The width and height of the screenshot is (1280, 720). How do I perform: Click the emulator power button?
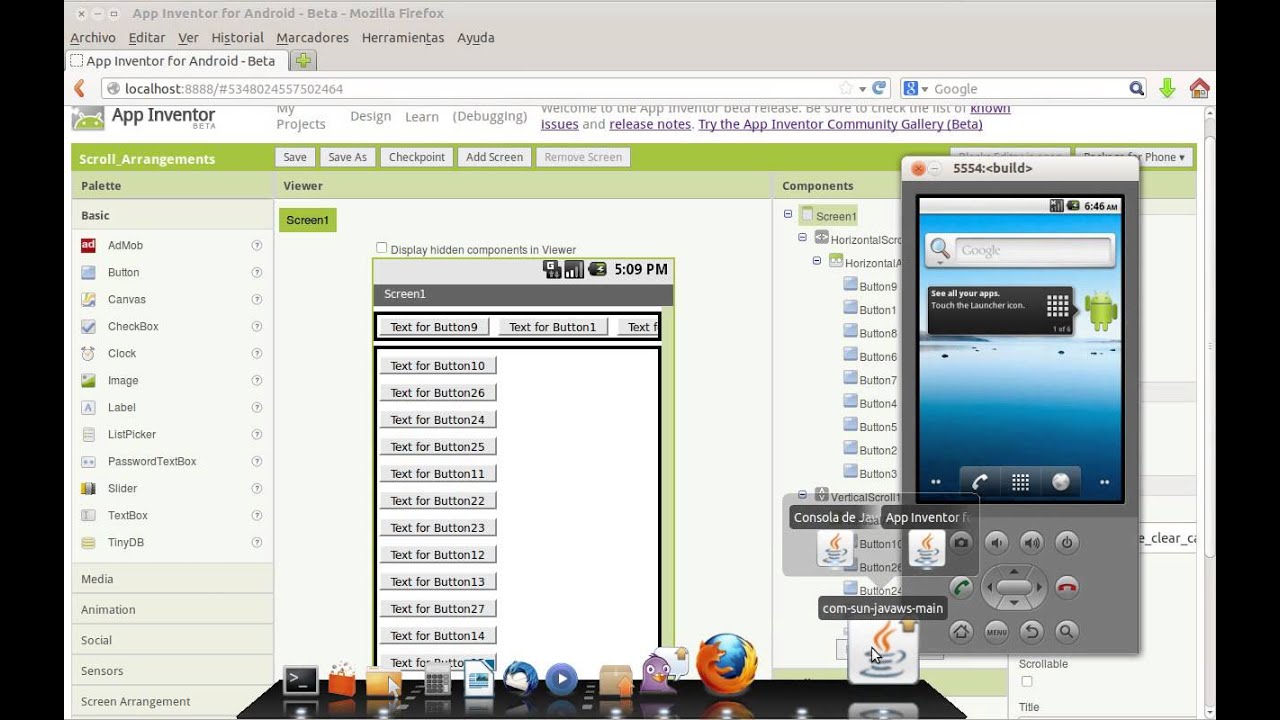click(x=1067, y=543)
